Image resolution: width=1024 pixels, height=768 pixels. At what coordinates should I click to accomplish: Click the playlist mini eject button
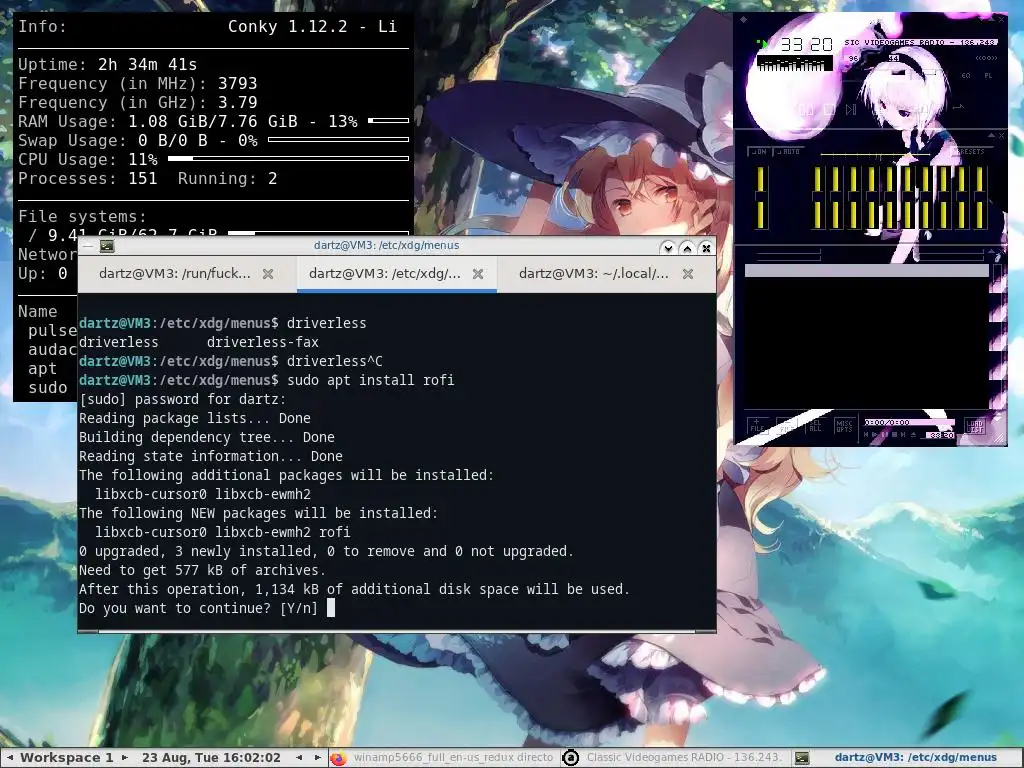coord(913,434)
